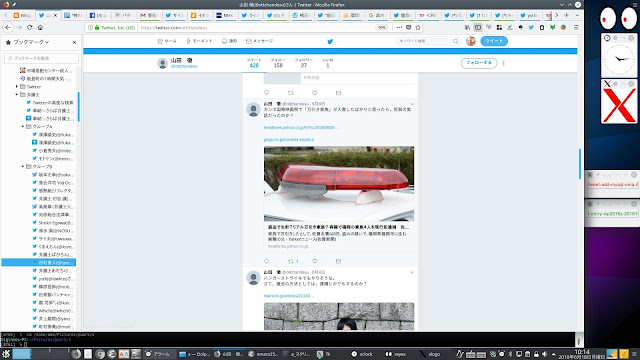Open the Shoko Egawa bookmark entry

[x=53, y=223]
